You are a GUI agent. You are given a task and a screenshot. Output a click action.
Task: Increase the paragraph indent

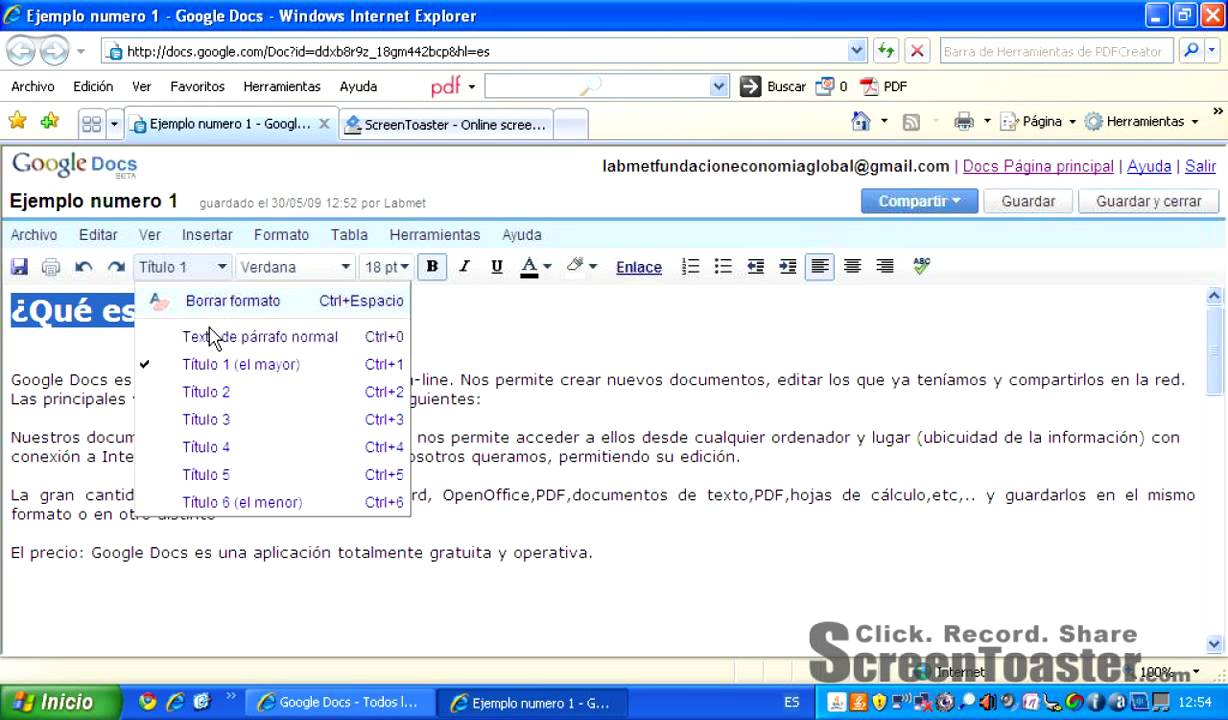788,266
